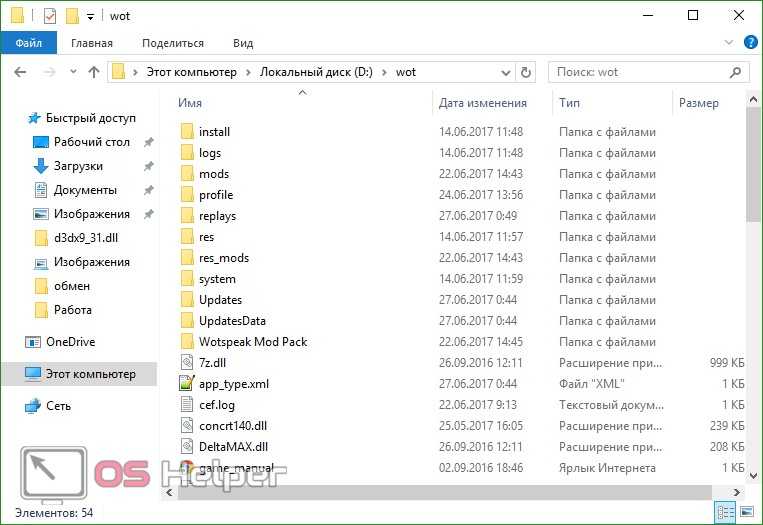Open the Quick Access Toolbar customize dropdown
The image size is (763, 525).
point(90,17)
